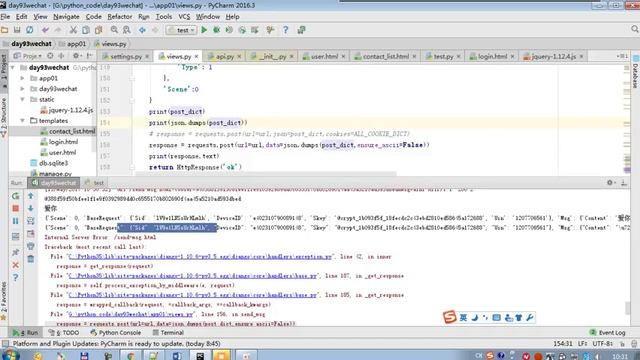Click scroll from source target icon

coord(50,56)
